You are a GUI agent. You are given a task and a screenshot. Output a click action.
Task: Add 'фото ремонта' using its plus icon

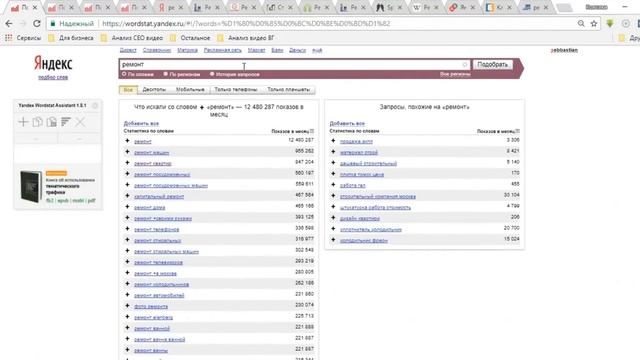127,306
